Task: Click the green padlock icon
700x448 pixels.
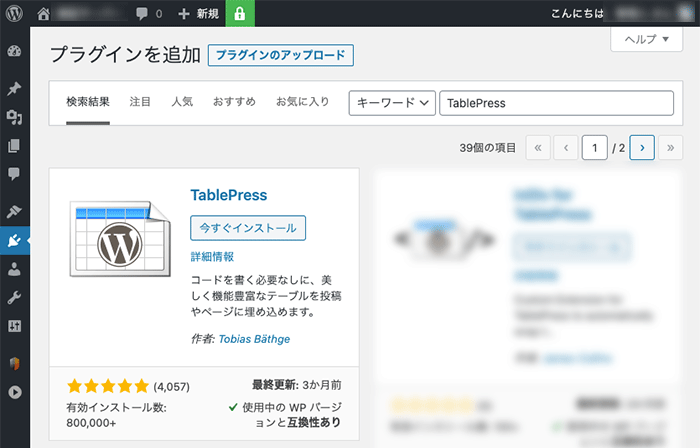Action: click(x=240, y=13)
